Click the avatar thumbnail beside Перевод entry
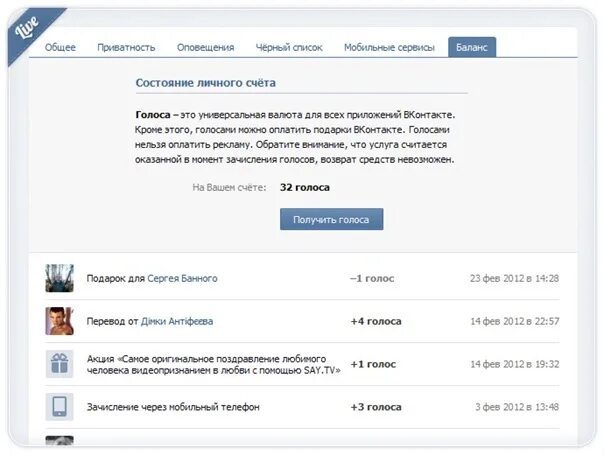The width and height of the screenshot is (604, 455). click(59, 321)
